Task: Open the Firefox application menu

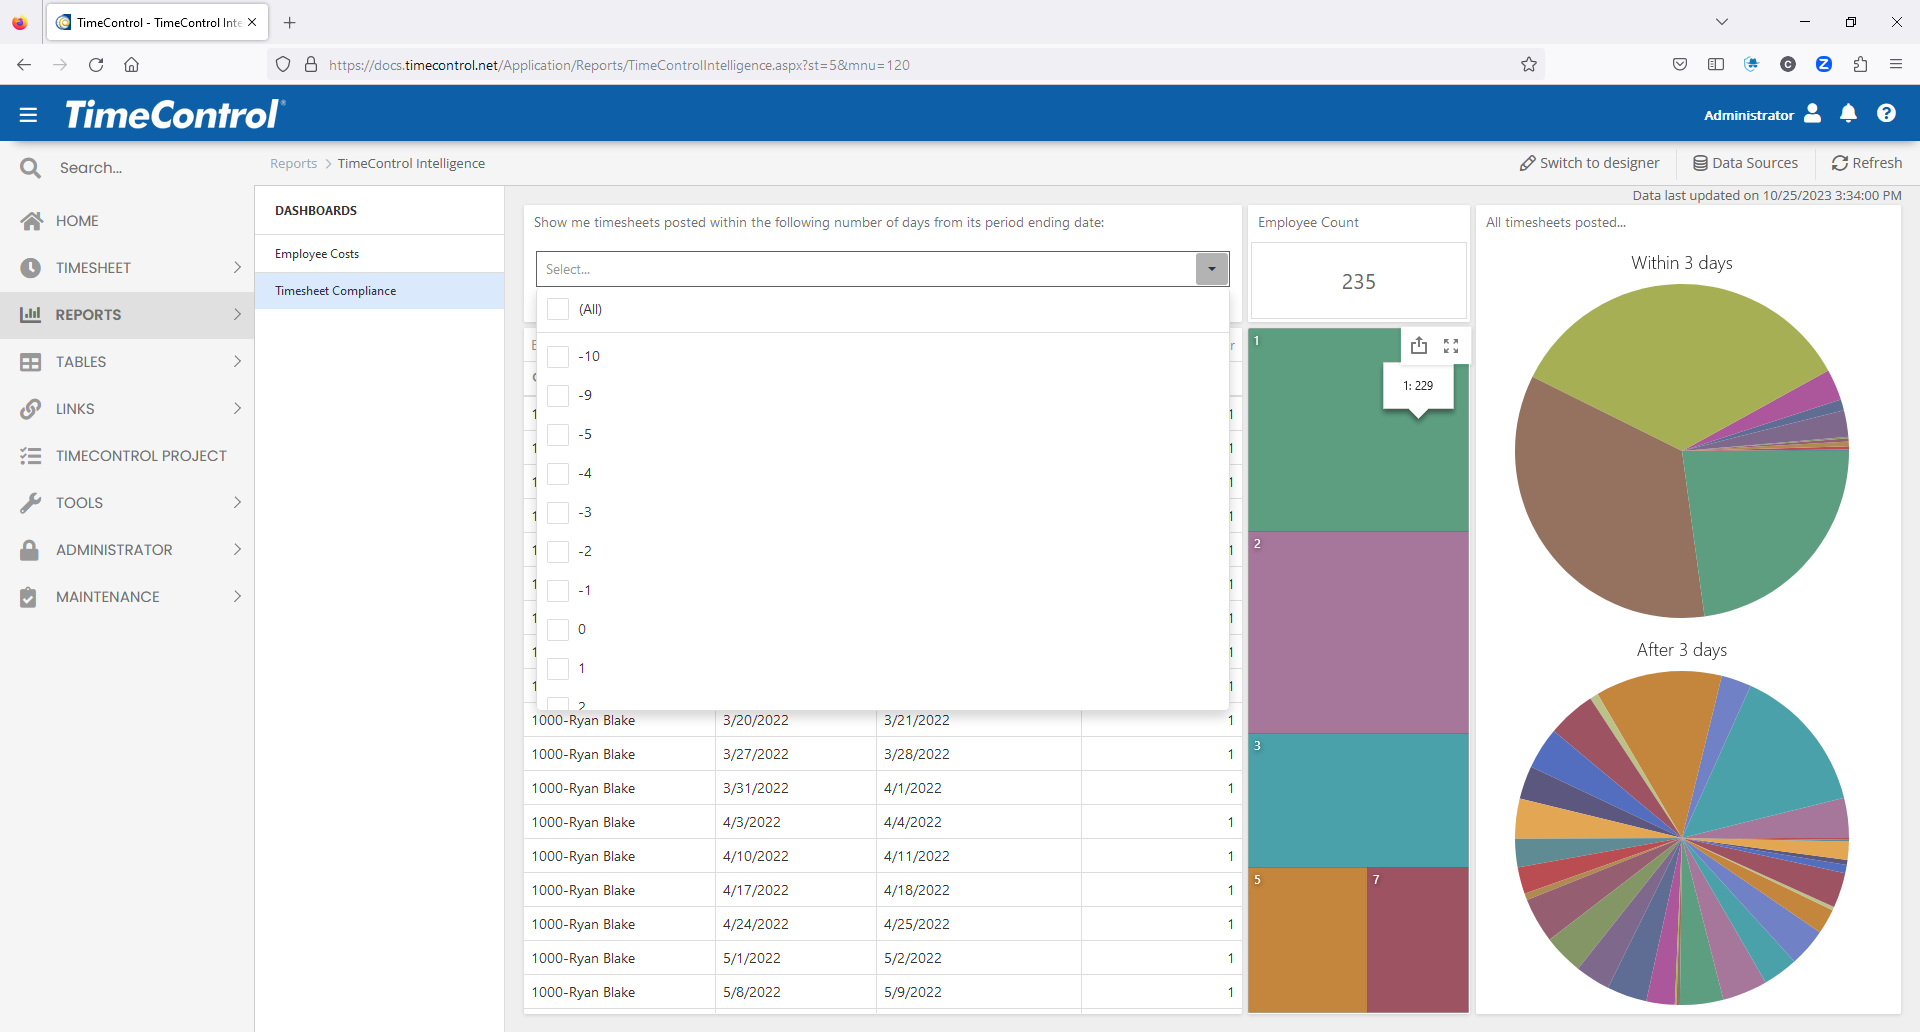Action: pyautogui.click(x=1896, y=64)
